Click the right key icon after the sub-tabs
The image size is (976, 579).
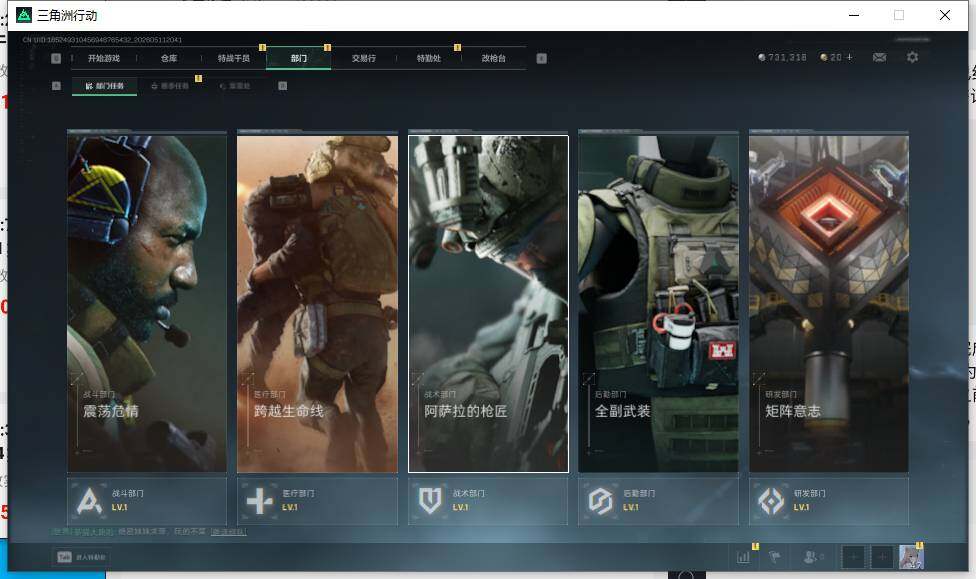[x=283, y=86]
